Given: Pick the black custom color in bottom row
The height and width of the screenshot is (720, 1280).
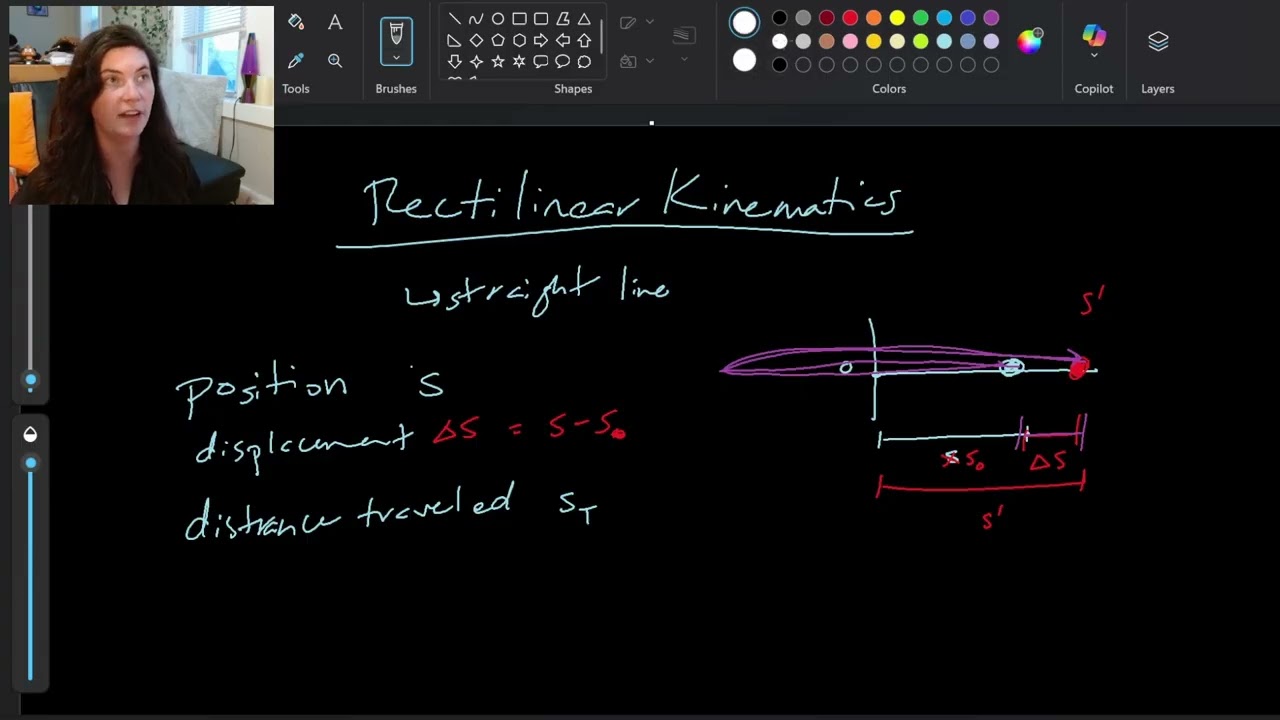Looking at the screenshot, I should click(x=780, y=65).
